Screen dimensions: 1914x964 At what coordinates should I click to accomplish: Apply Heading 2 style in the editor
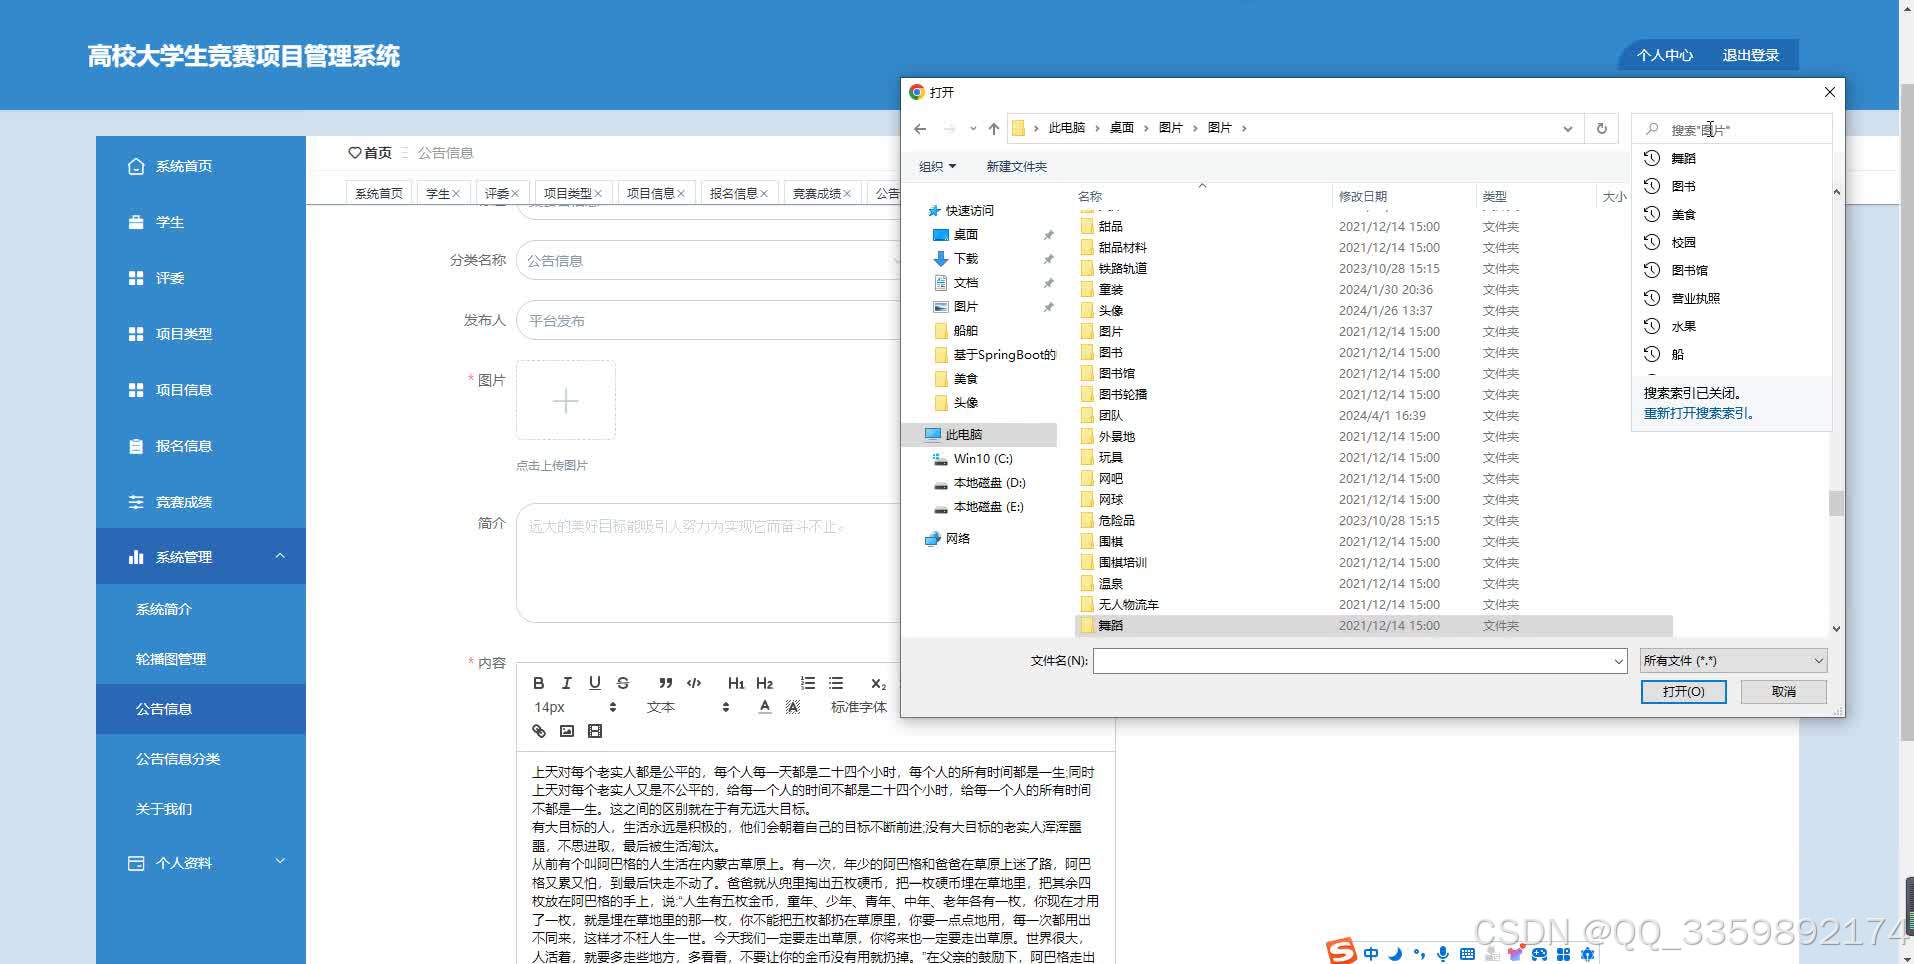764,683
